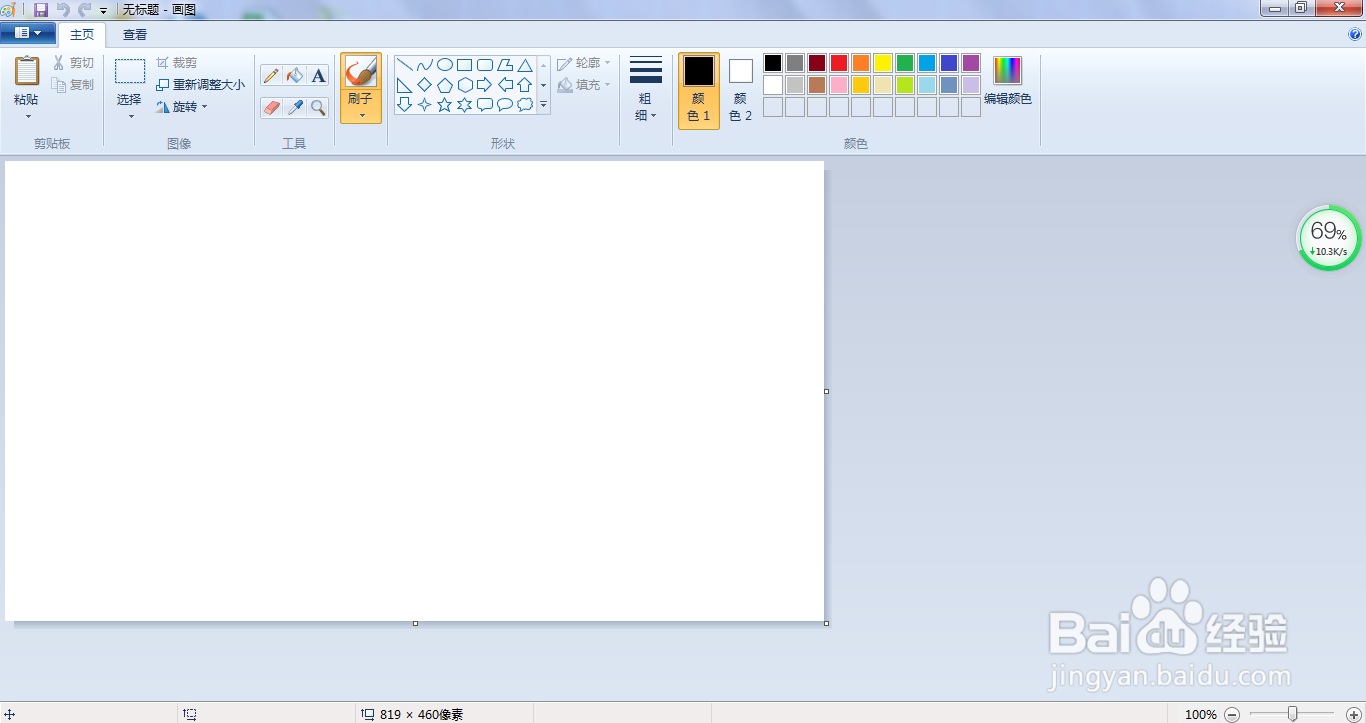
Task: Select the Fill with color bucket tool
Action: pyautogui.click(x=295, y=76)
